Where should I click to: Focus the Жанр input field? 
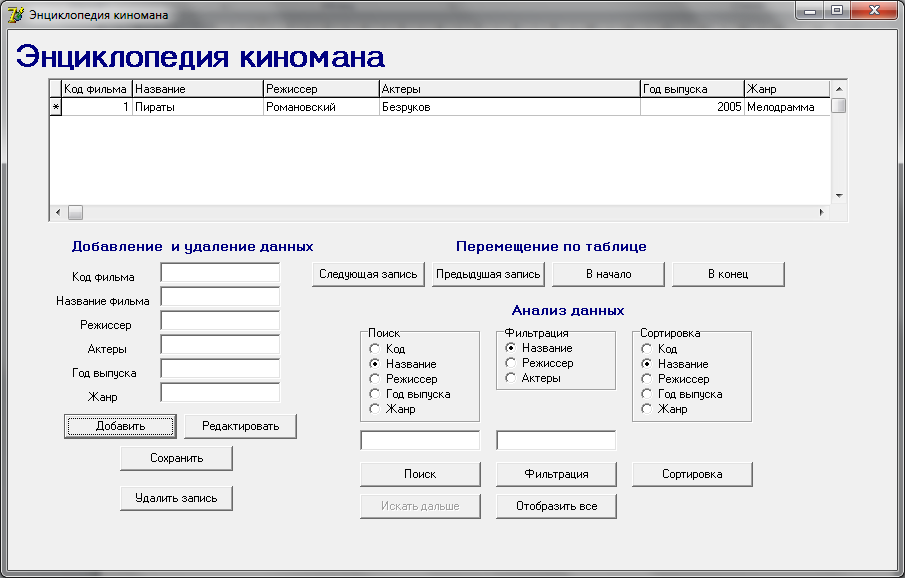click(x=220, y=393)
